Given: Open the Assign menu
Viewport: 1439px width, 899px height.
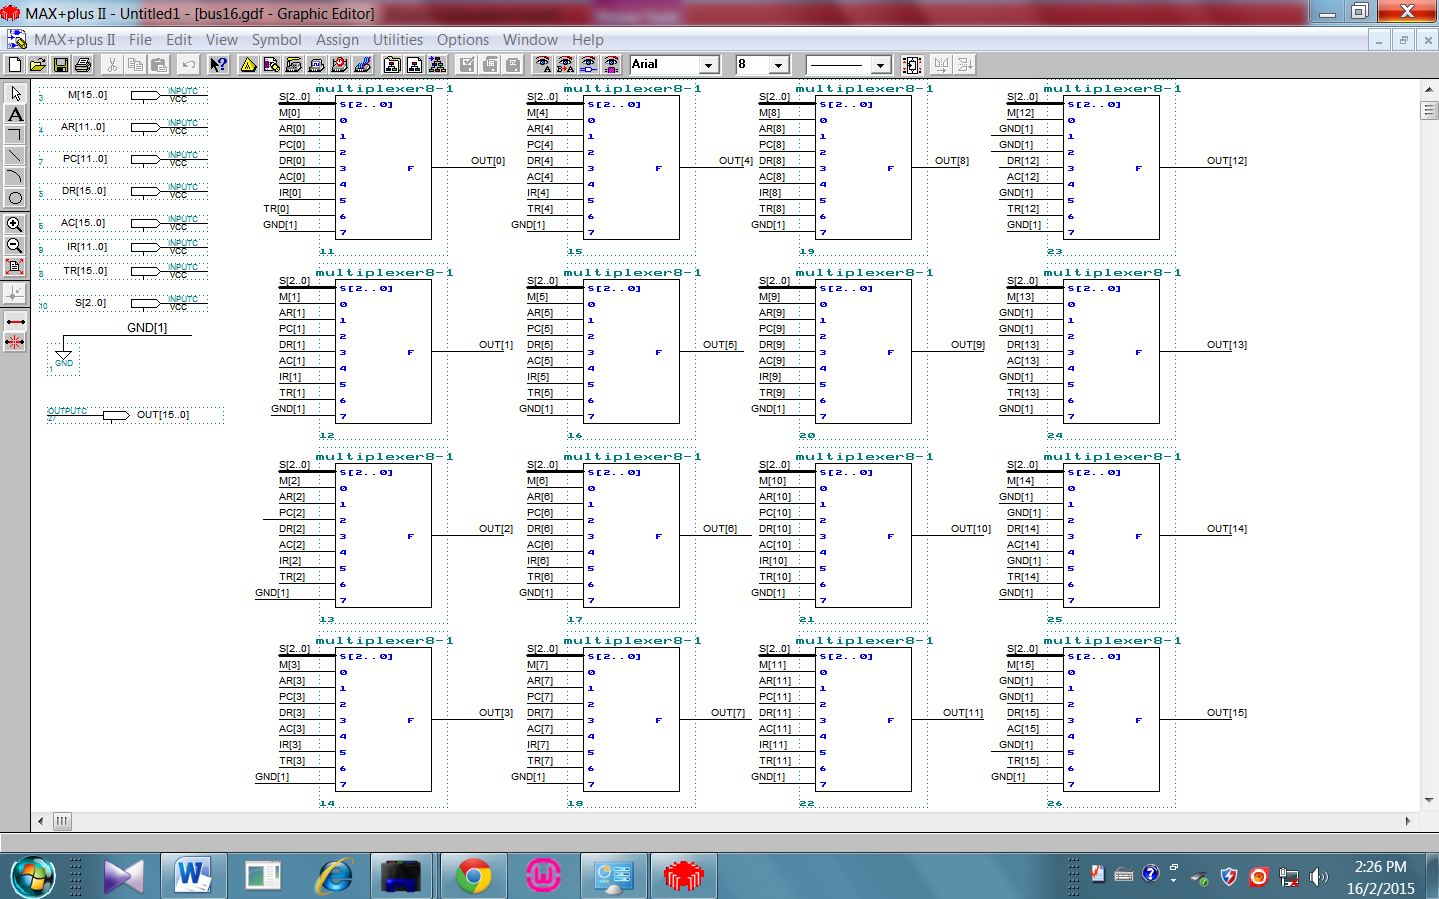Looking at the screenshot, I should click(x=337, y=40).
